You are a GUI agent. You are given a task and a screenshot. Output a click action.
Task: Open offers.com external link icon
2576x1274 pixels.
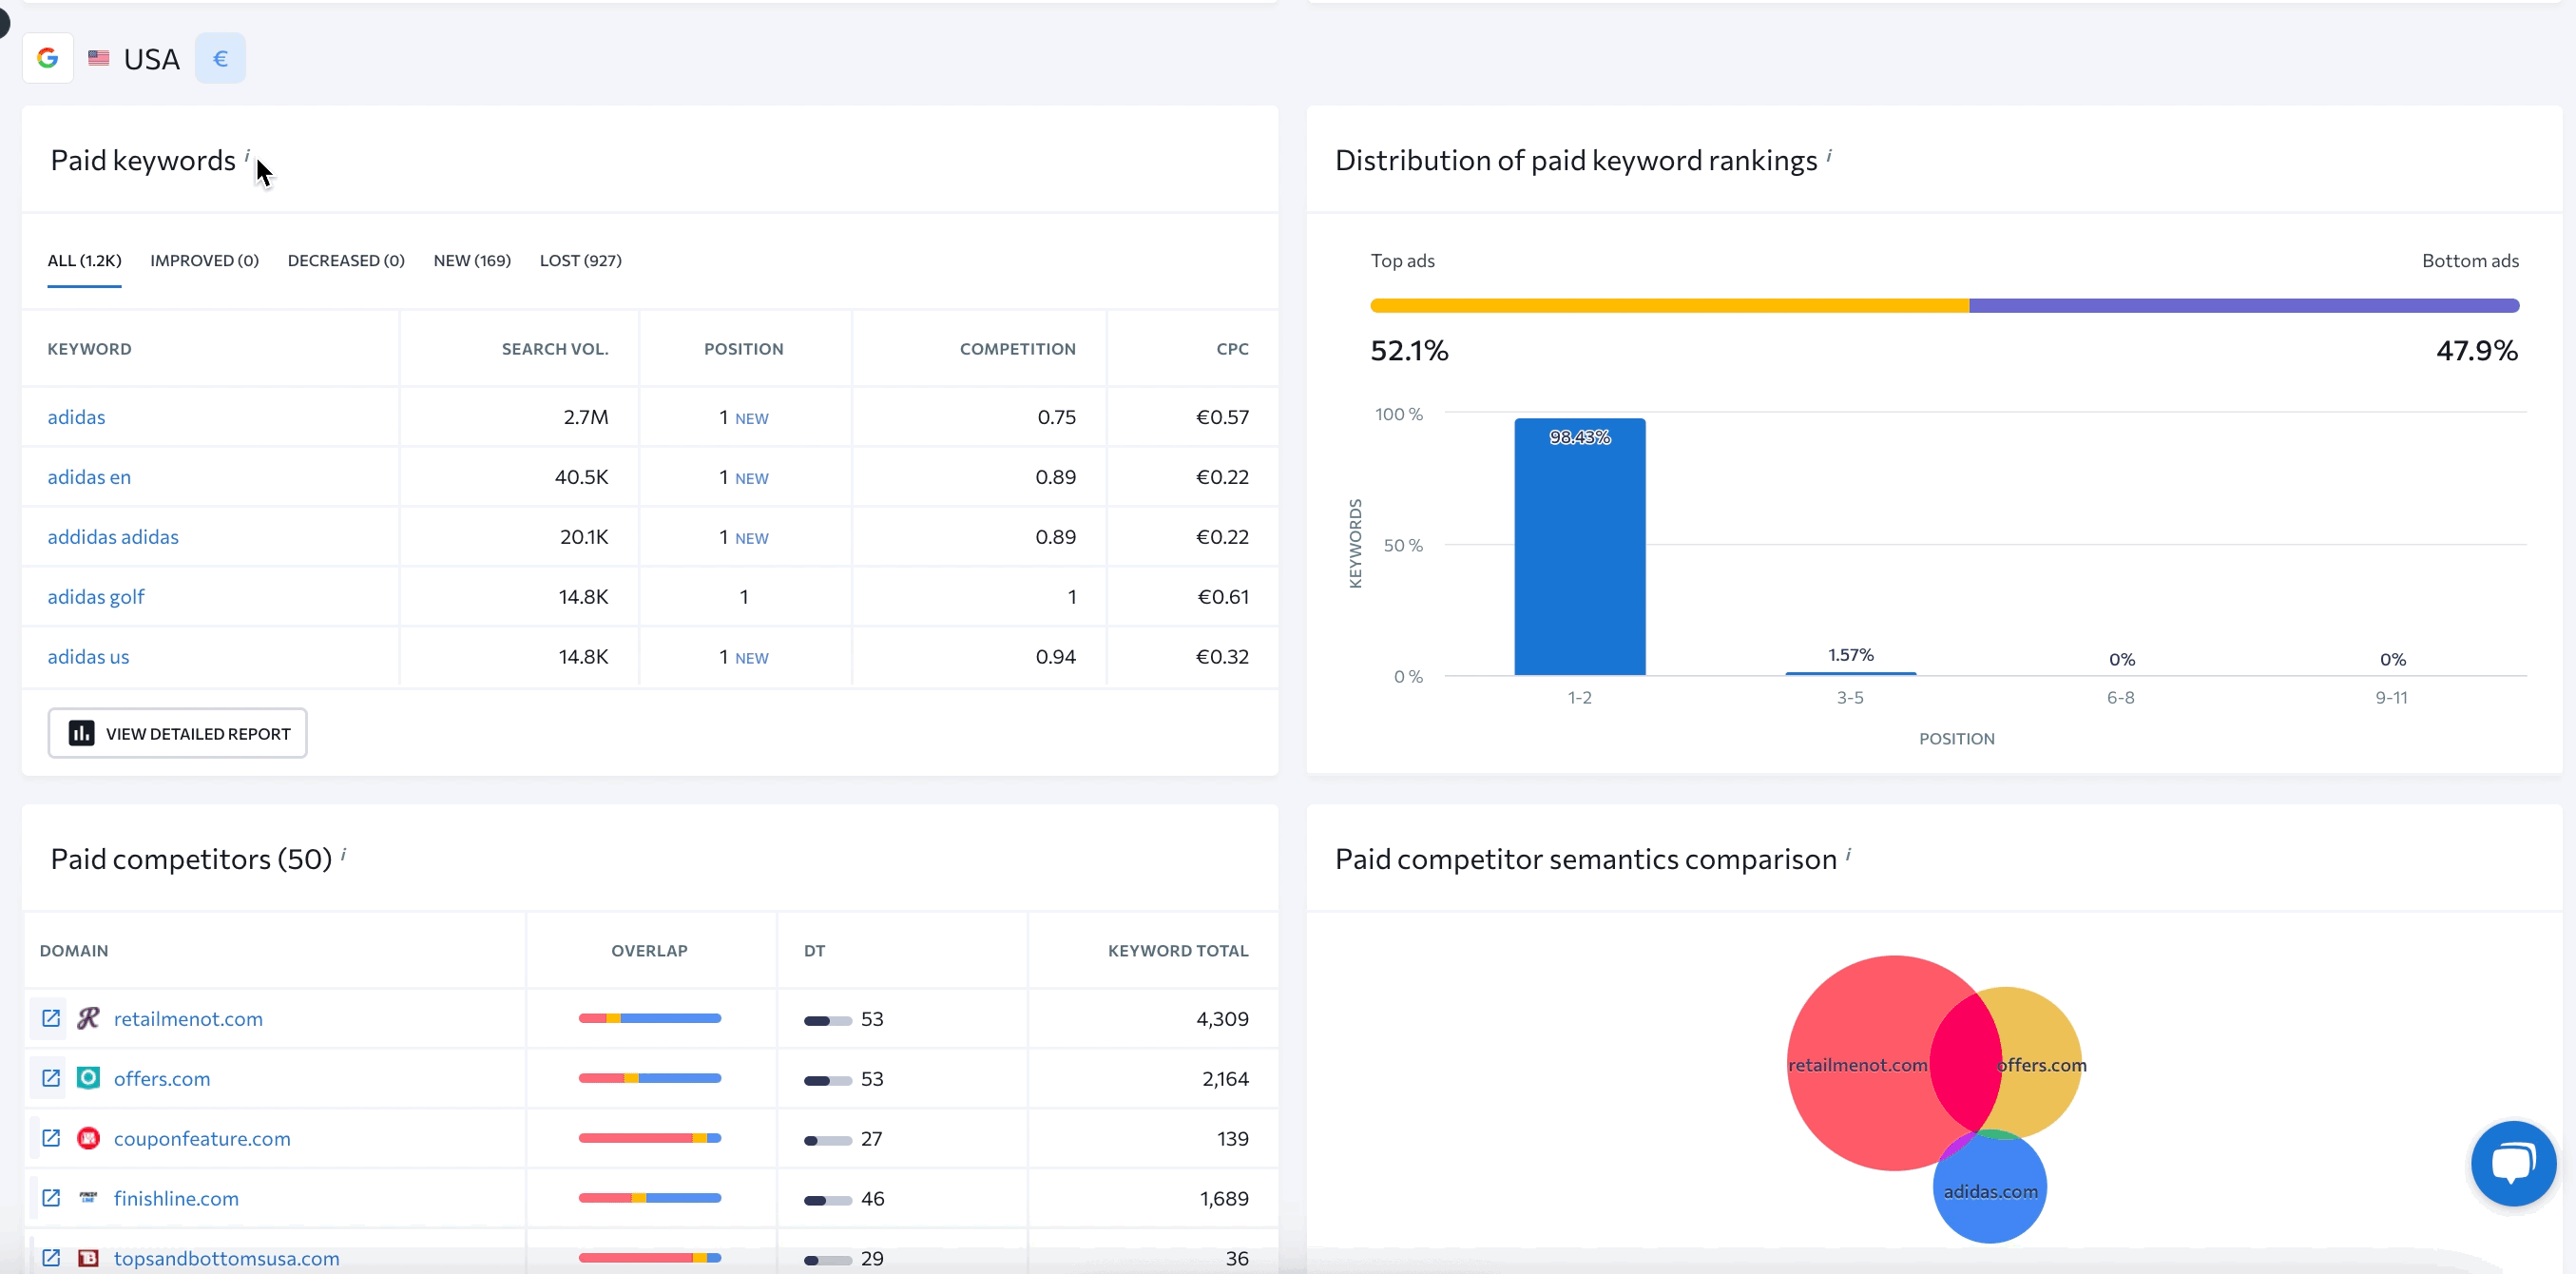[x=51, y=1078]
